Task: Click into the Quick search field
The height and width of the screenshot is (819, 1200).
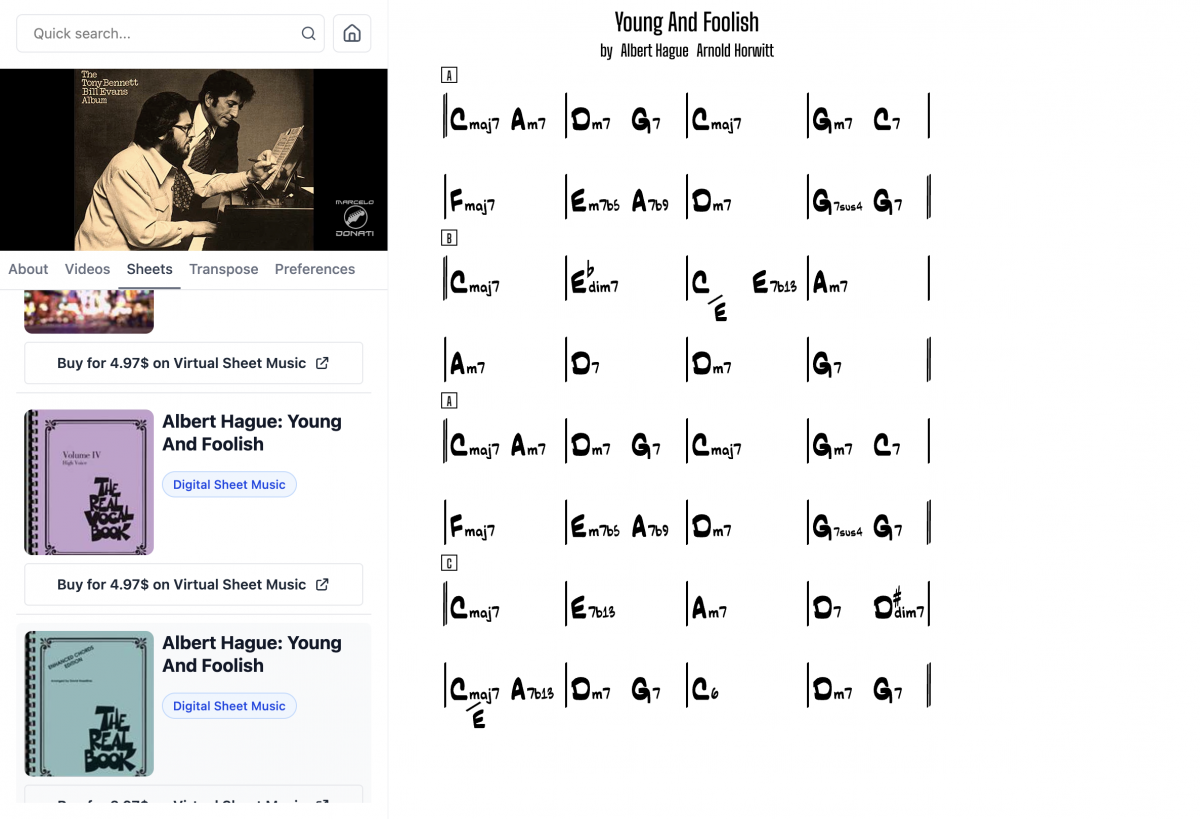Action: pyautogui.click(x=160, y=34)
